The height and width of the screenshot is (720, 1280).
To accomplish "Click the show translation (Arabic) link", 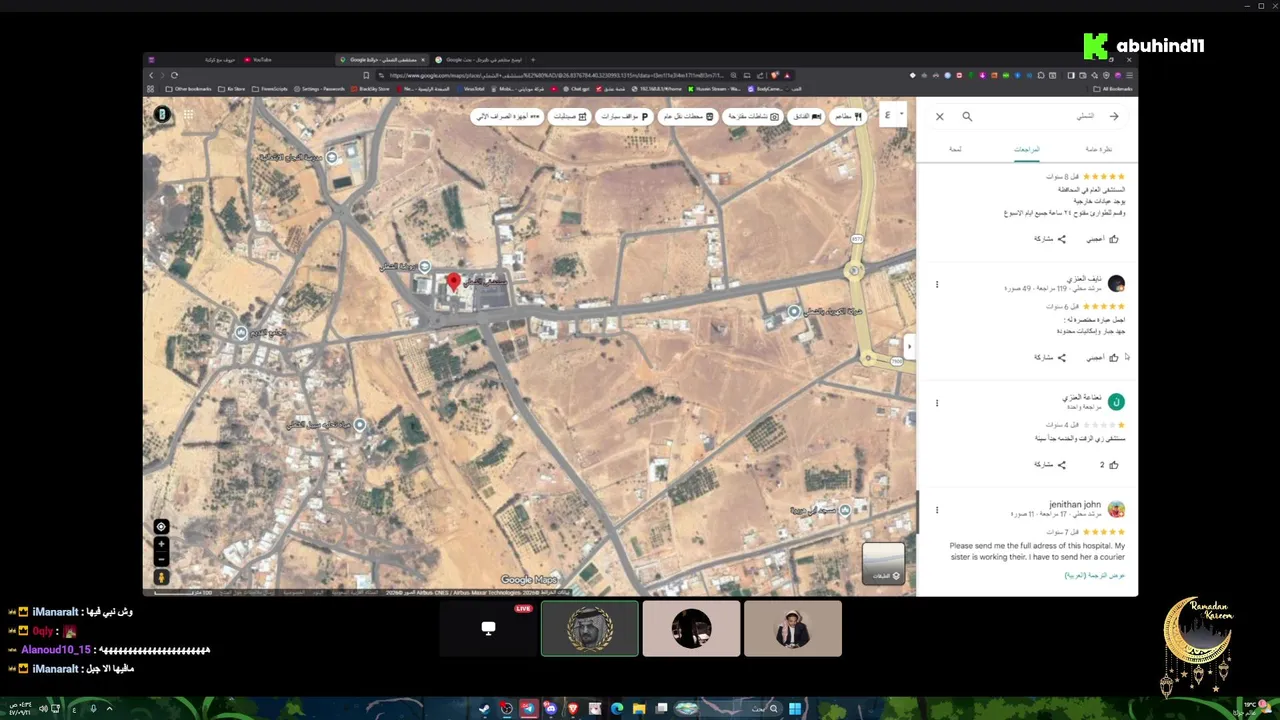I will click(1094, 575).
